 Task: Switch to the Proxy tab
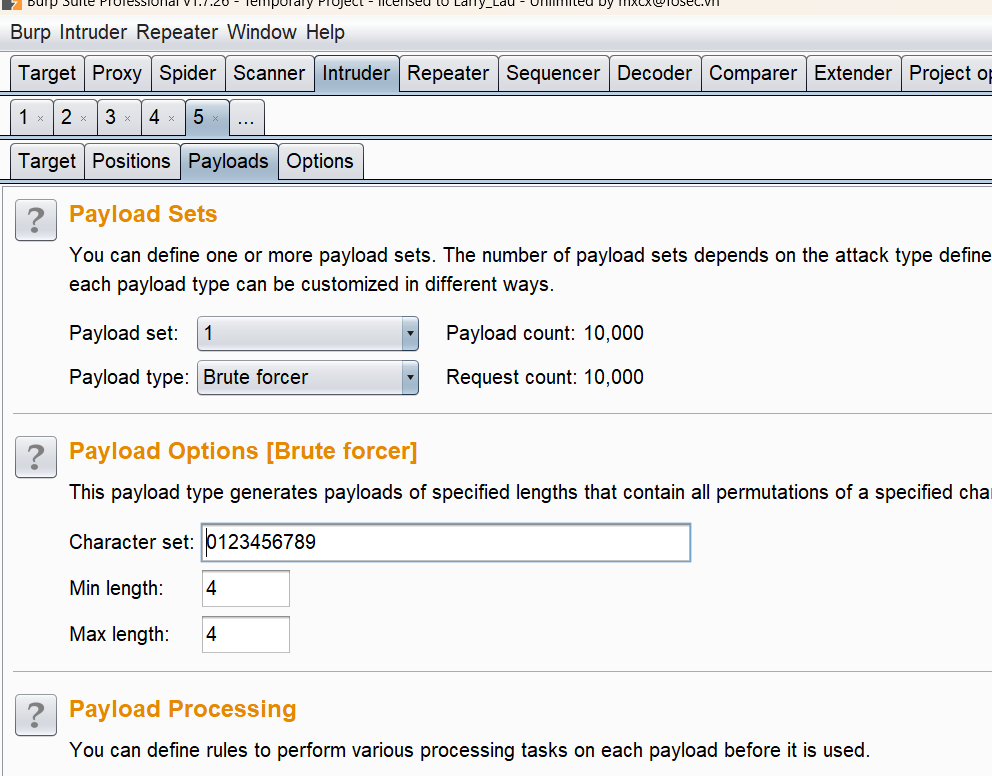coord(117,73)
